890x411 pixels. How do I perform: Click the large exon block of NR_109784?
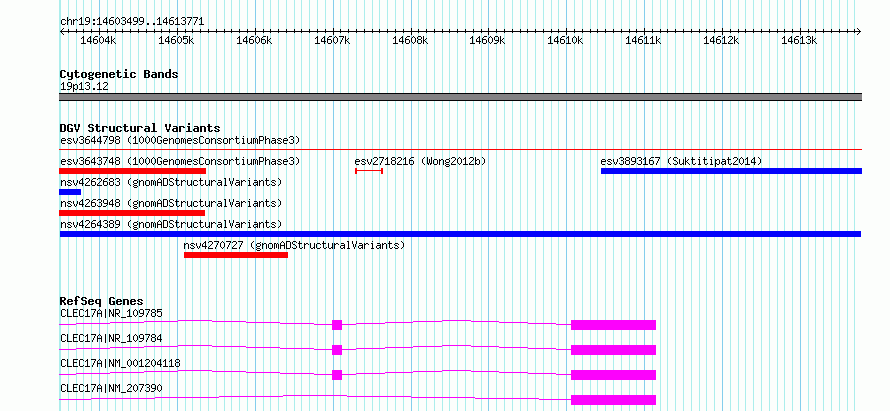(x=614, y=350)
